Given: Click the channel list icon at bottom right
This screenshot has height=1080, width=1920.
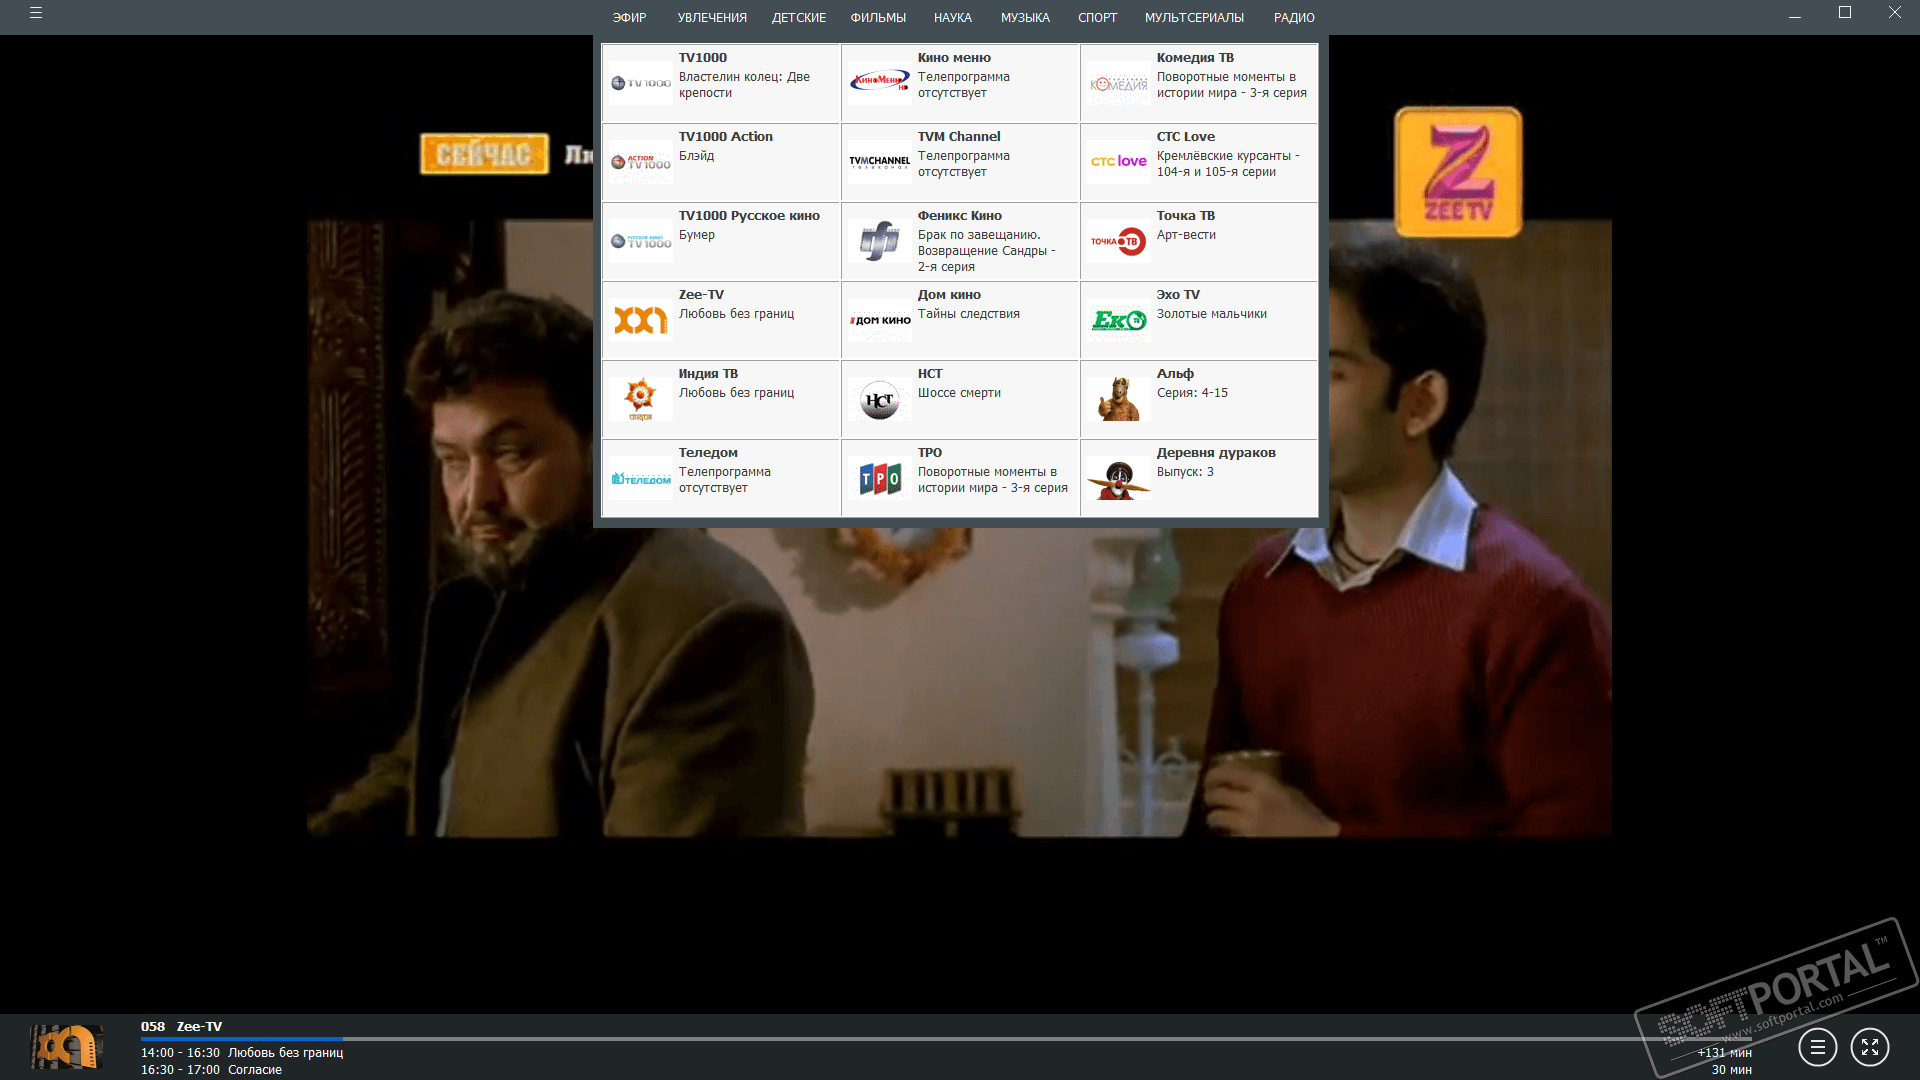Looking at the screenshot, I should pyautogui.click(x=1817, y=1047).
